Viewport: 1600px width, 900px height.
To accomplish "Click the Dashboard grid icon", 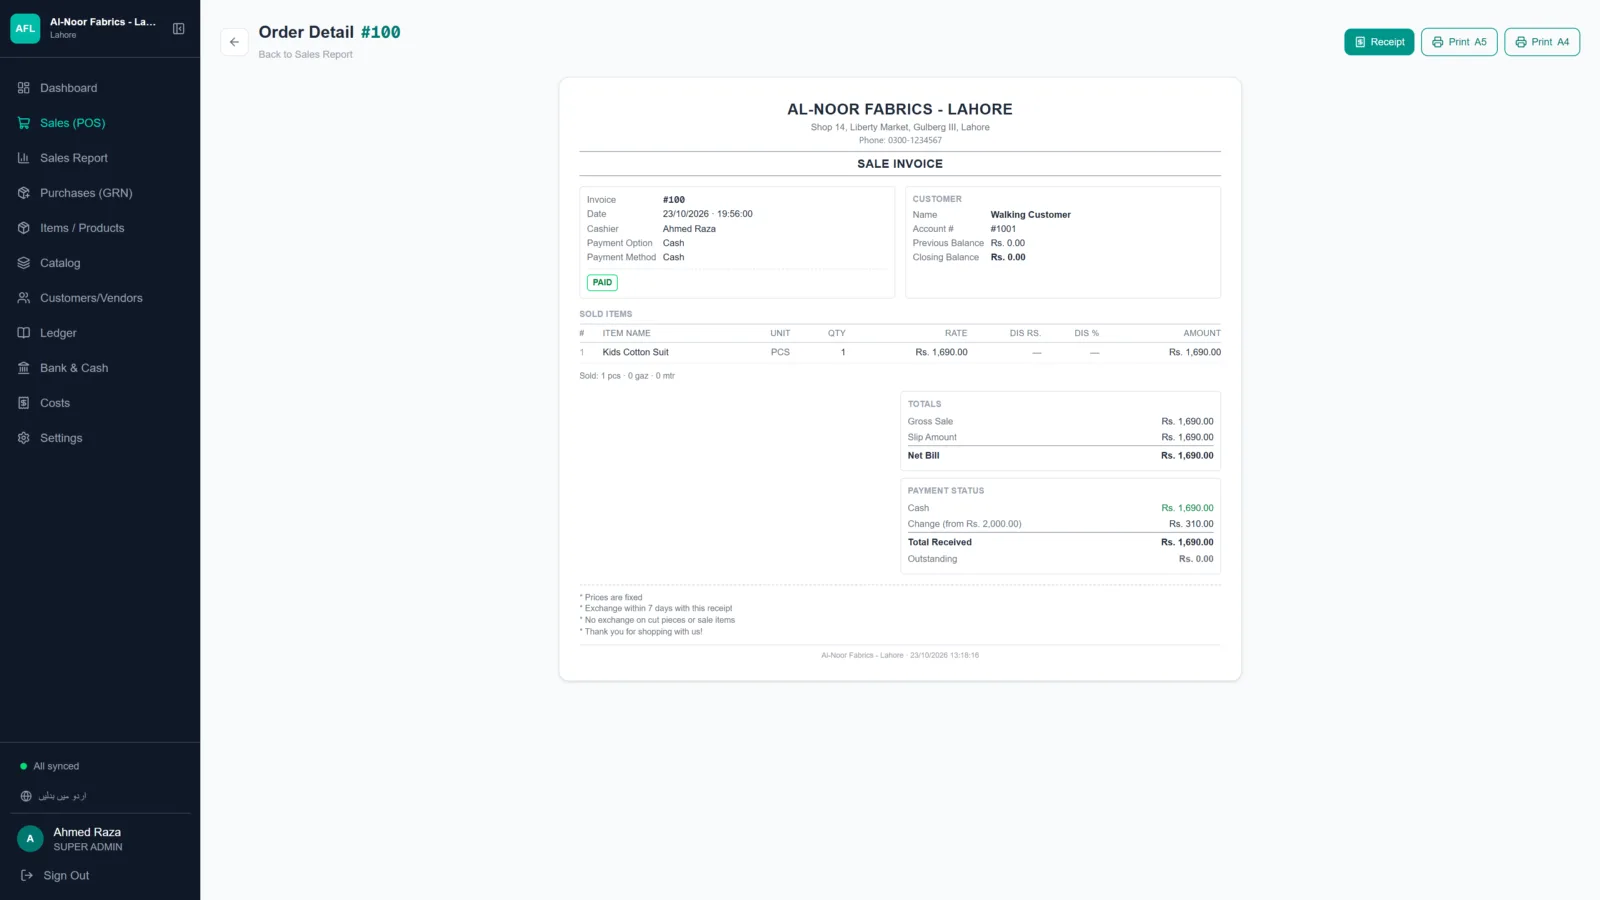I will tap(24, 88).
